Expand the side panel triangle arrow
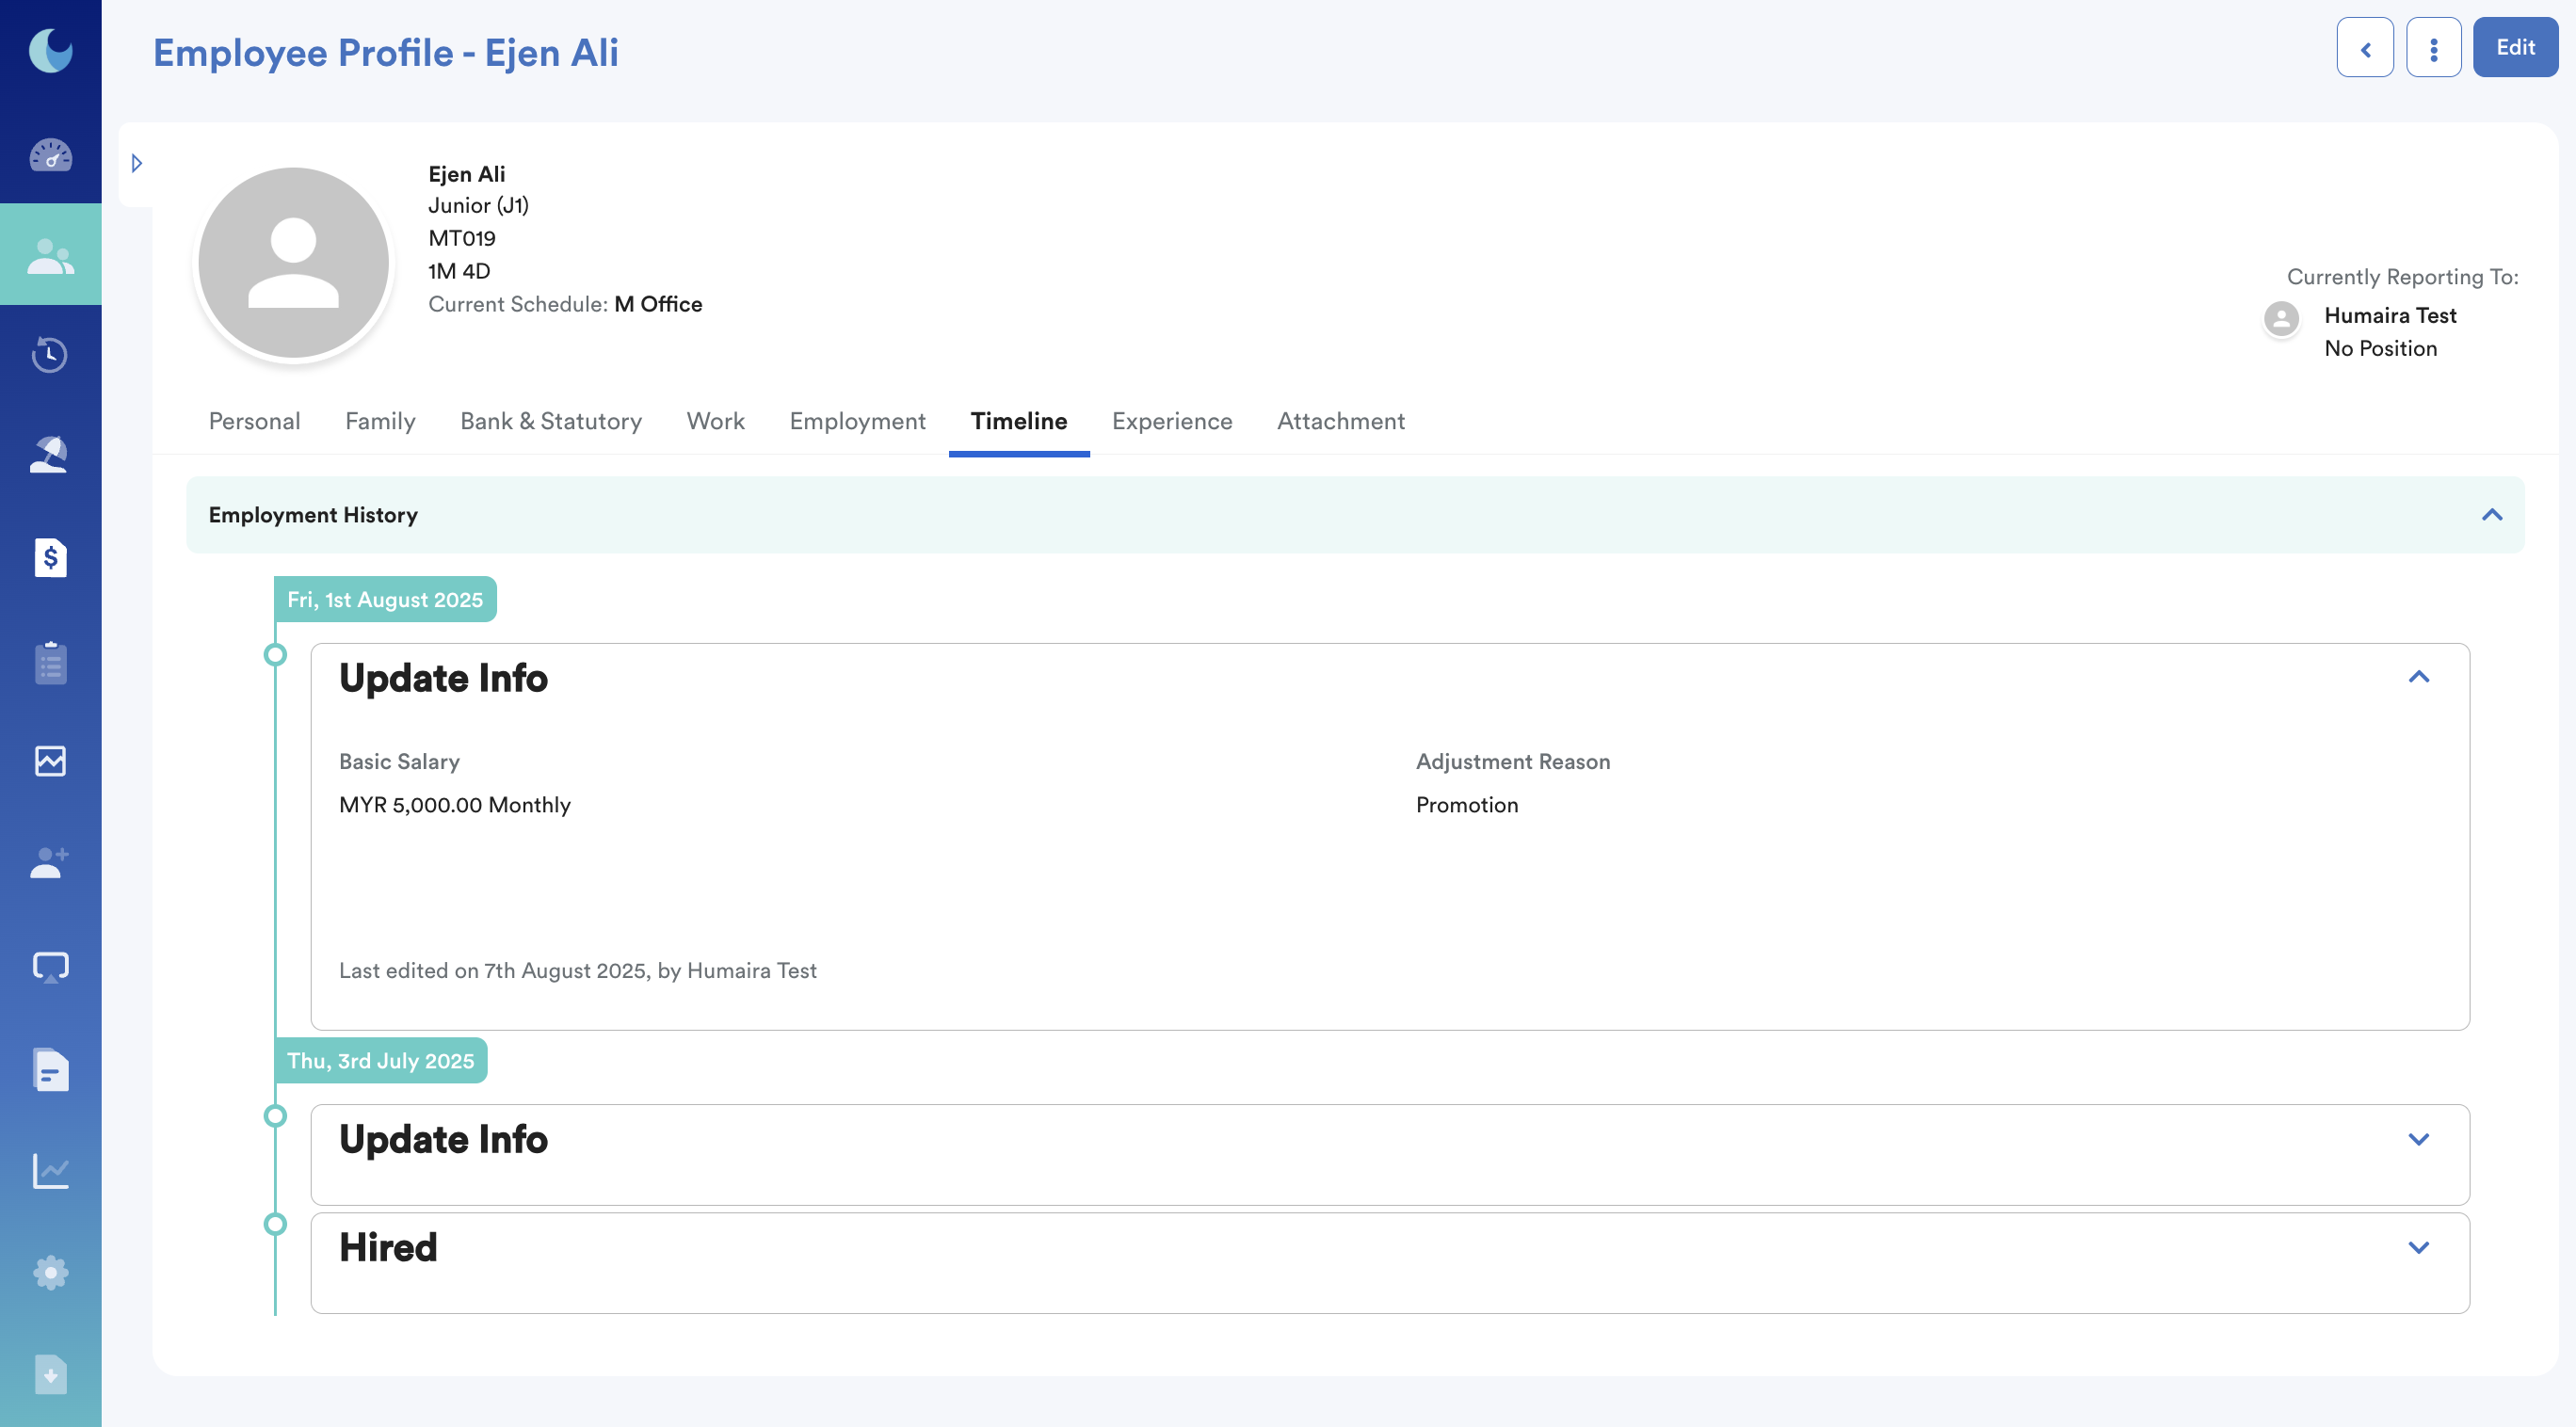 [x=137, y=163]
